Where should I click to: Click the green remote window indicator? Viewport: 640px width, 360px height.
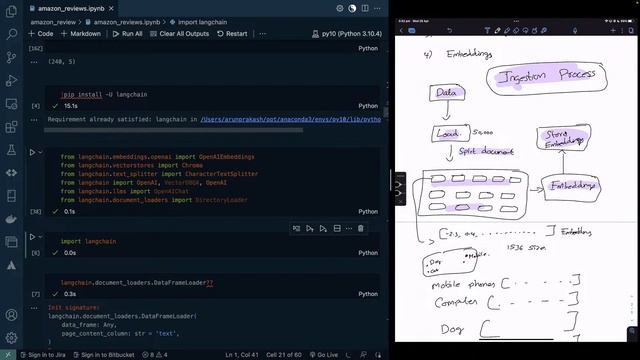click(8, 355)
